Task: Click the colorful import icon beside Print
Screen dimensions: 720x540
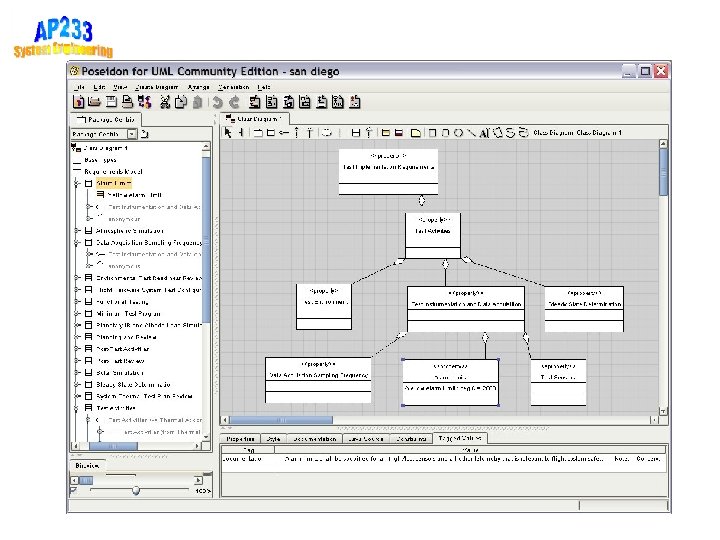Action: pyautogui.click(x=145, y=102)
